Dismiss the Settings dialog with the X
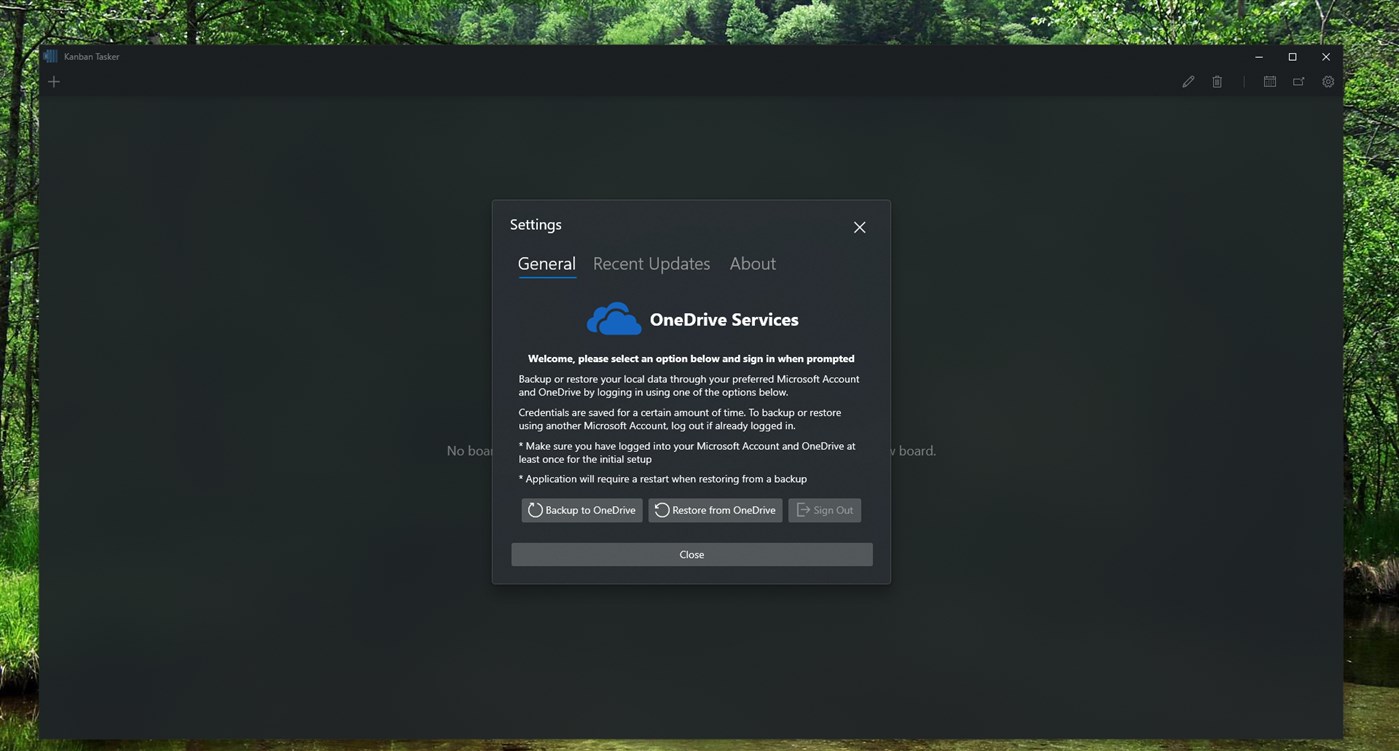The height and width of the screenshot is (751, 1399). coord(859,227)
